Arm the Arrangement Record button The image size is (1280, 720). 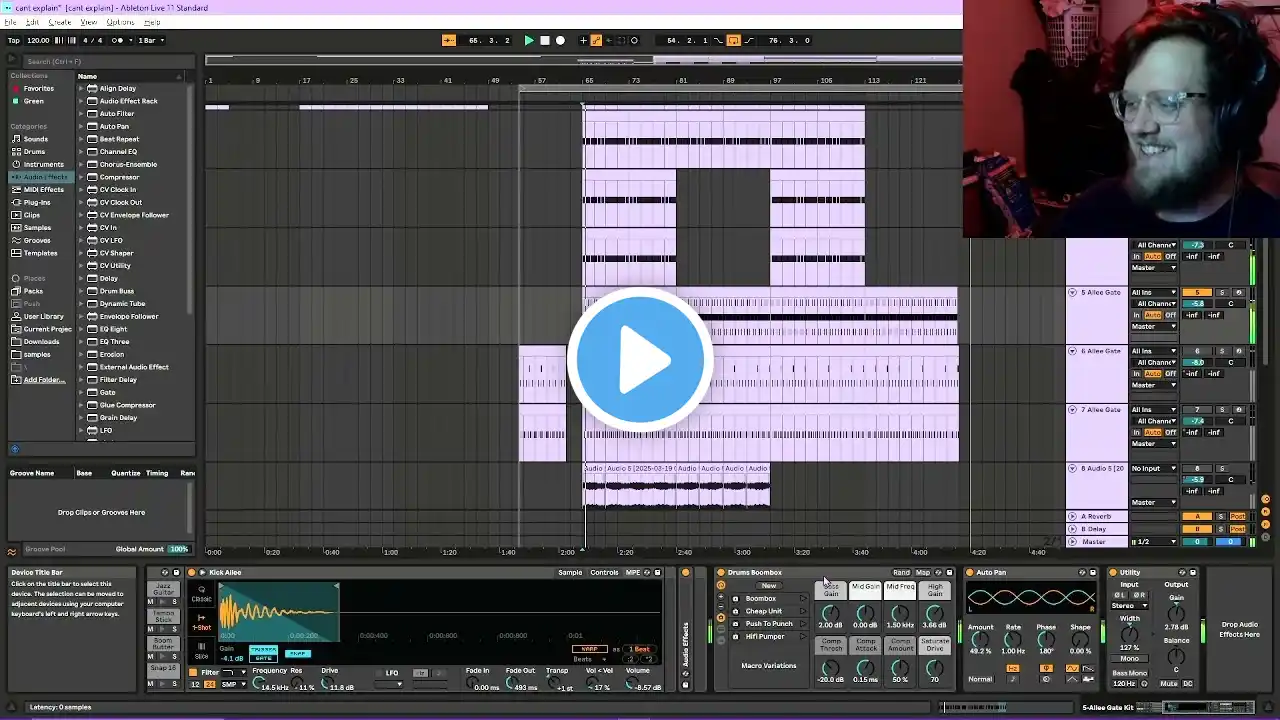click(x=560, y=40)
